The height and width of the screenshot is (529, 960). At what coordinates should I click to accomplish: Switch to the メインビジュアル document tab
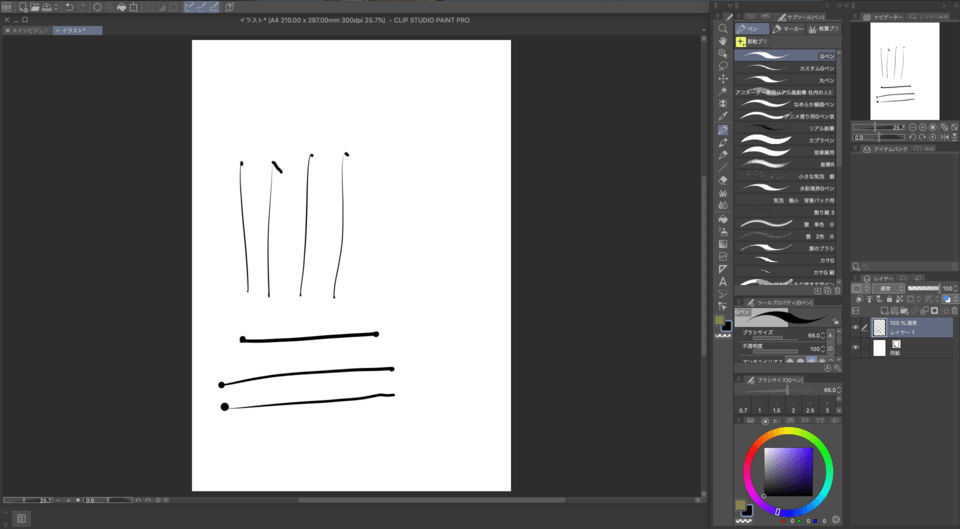pos(26,30)
